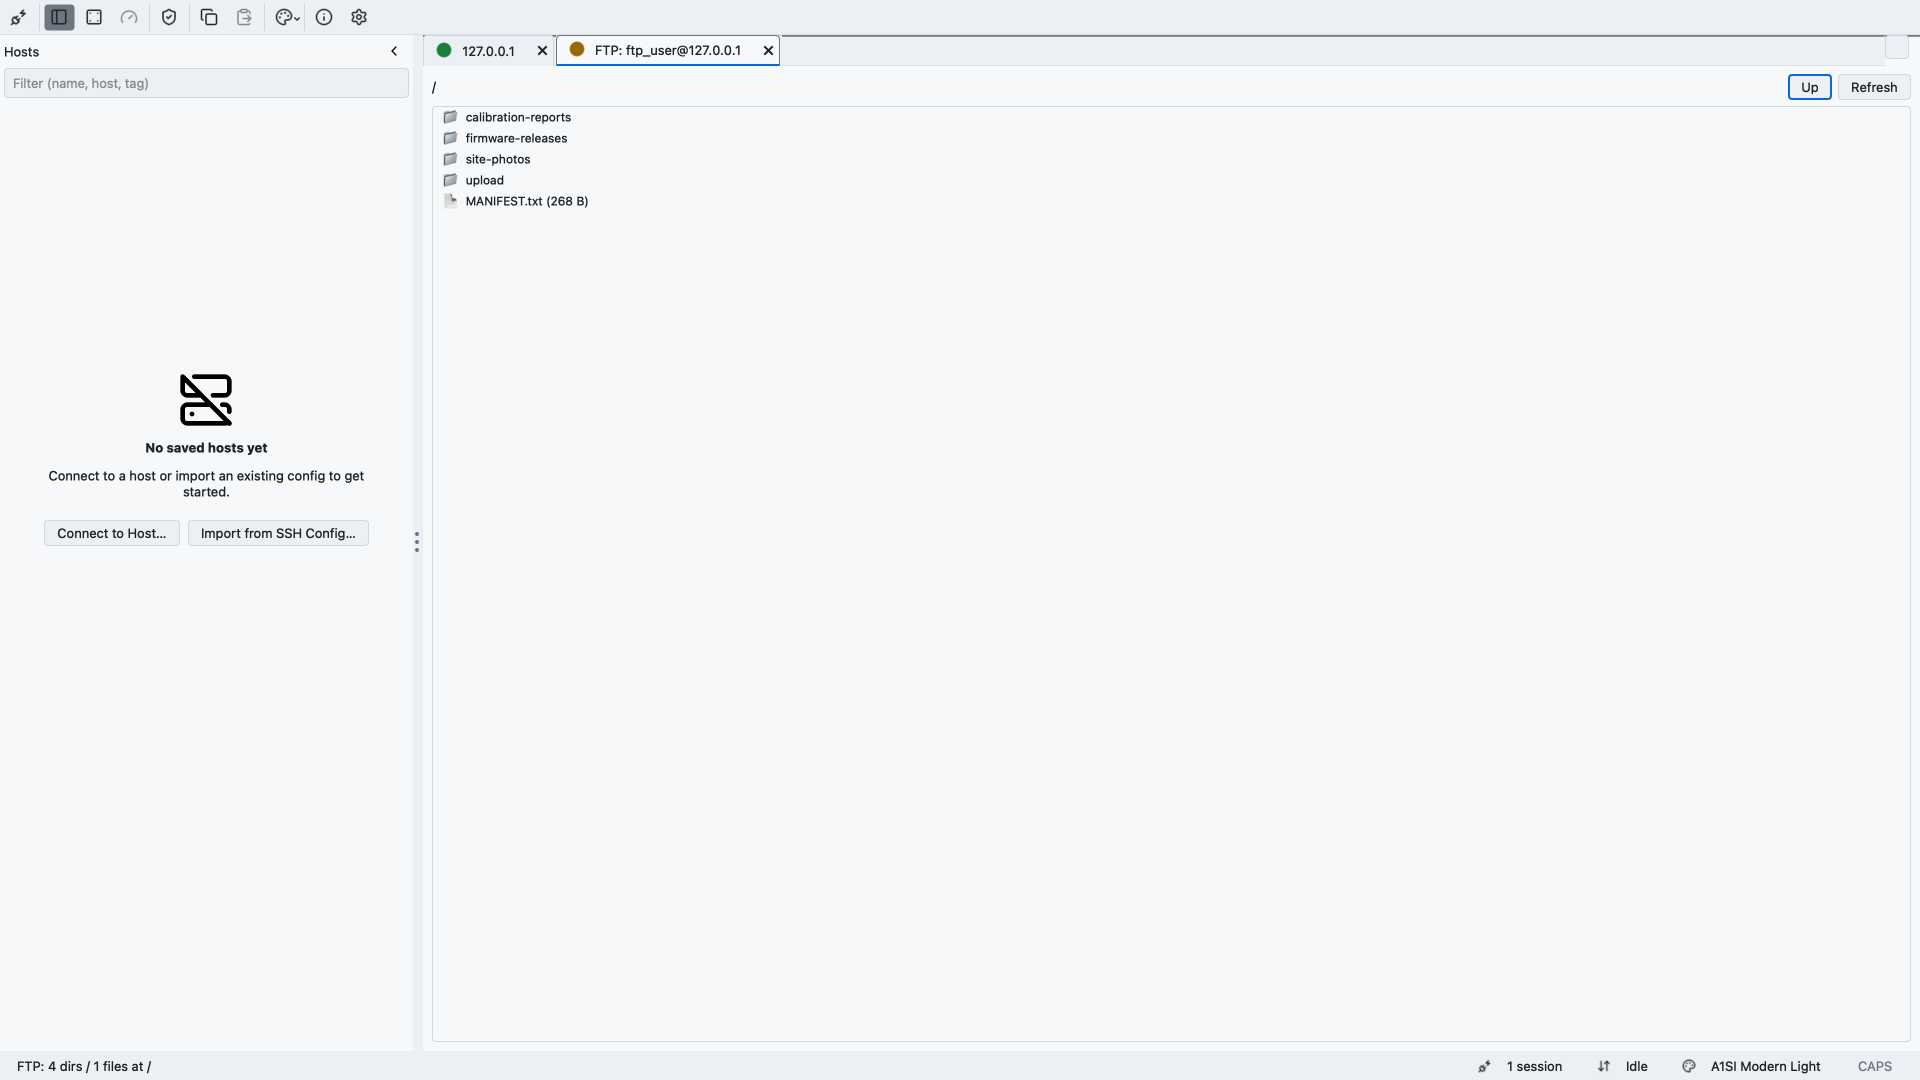
Task: Select the firmware-releases folder
Action: point(516,138)
